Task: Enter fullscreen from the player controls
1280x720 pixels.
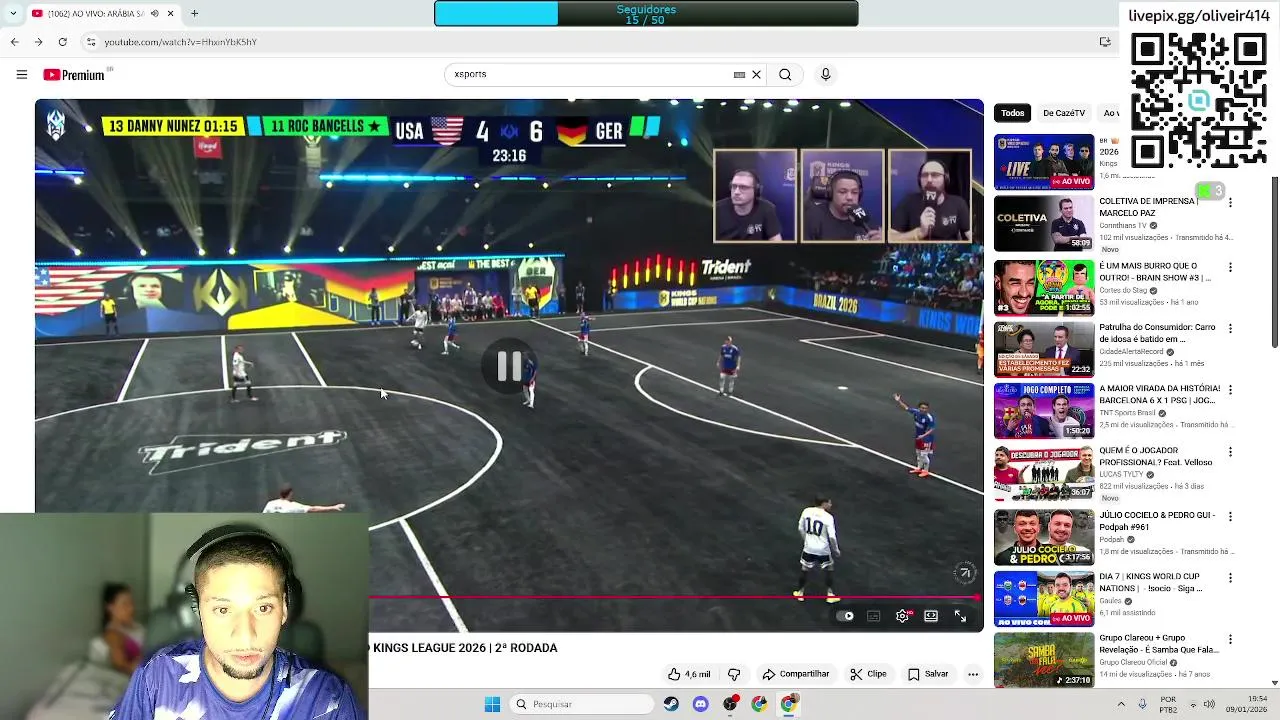Action: (960, 616)
